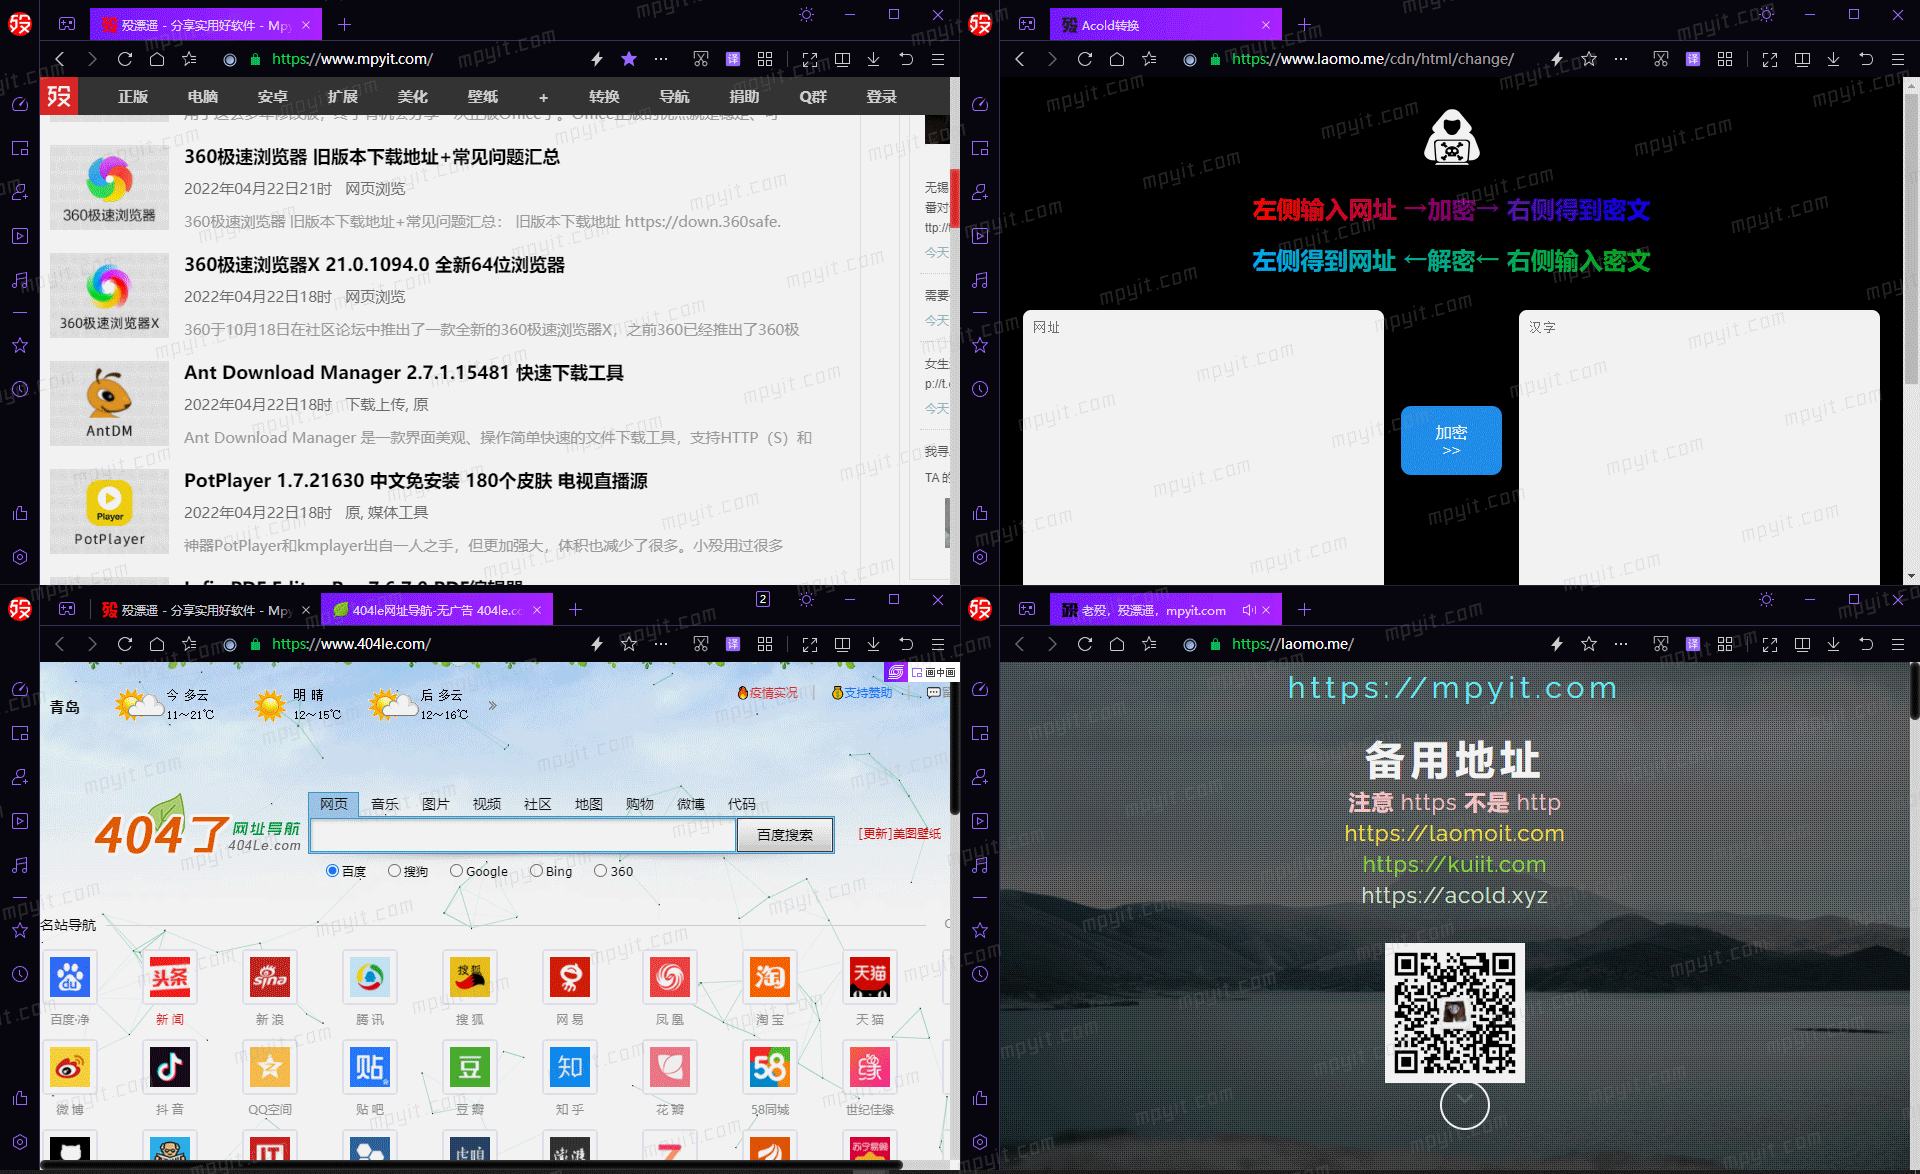The image size is (1920, 1174).
Task: Toggle theme sun icon in mpyit.com titlebar
Action: (807, 14)
